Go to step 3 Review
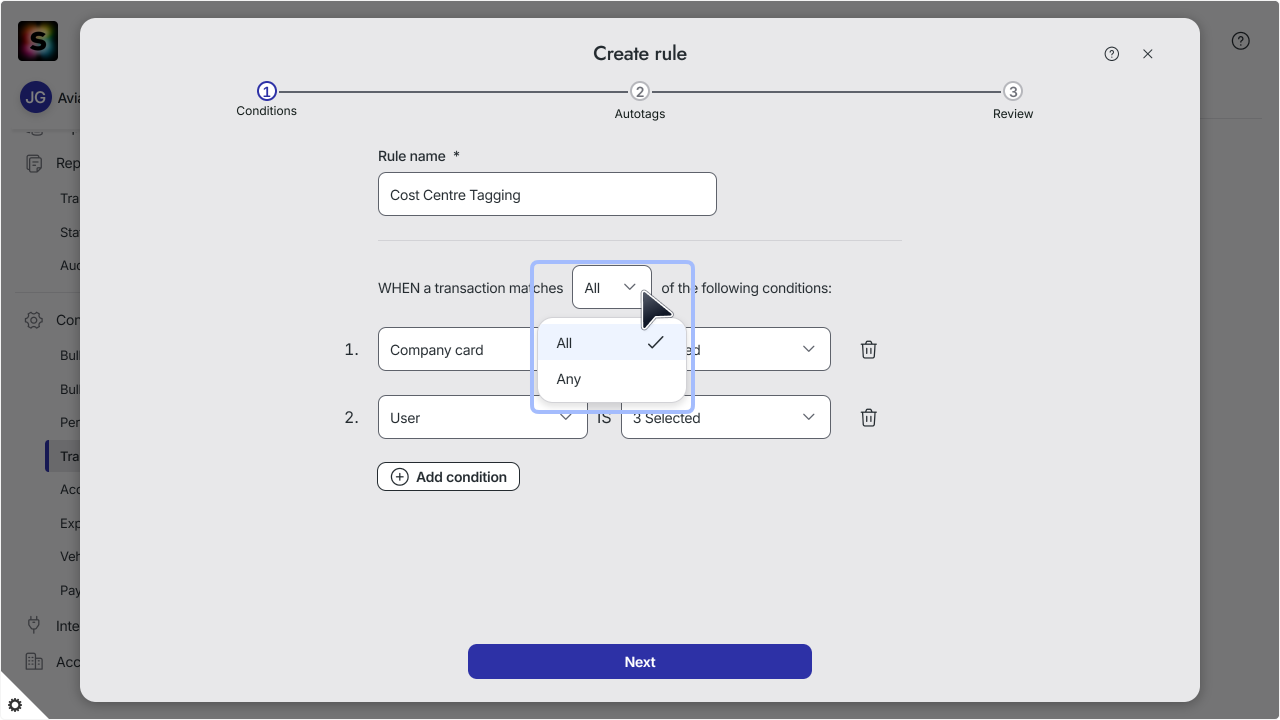 click(x=1013, y=102)
